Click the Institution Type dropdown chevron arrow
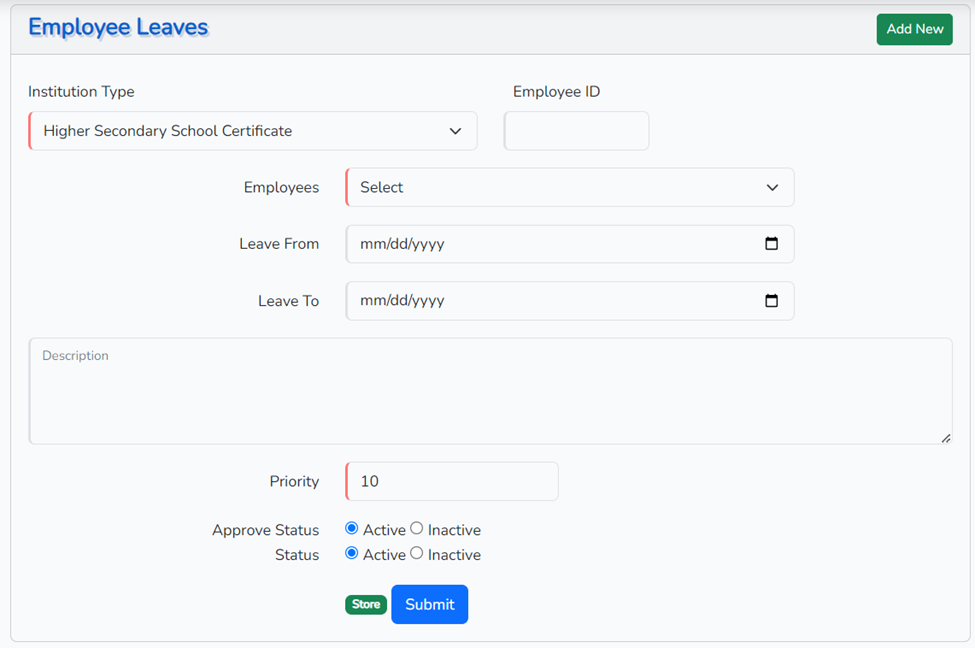975x648 pixels. pyautogui.click(x=456, y=131)
